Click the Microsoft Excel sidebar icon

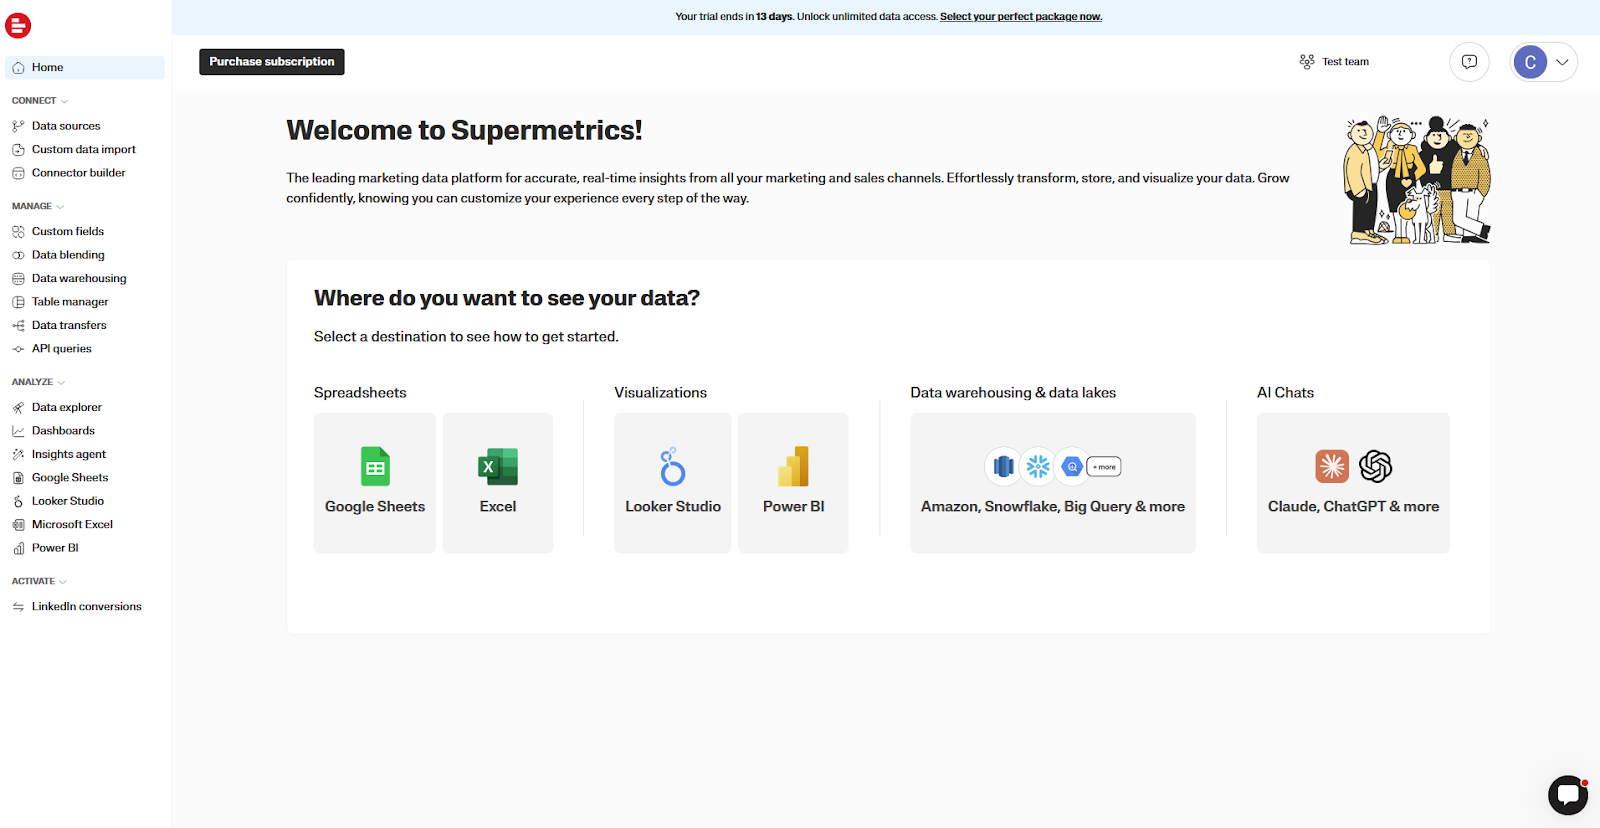coord(18,524)
